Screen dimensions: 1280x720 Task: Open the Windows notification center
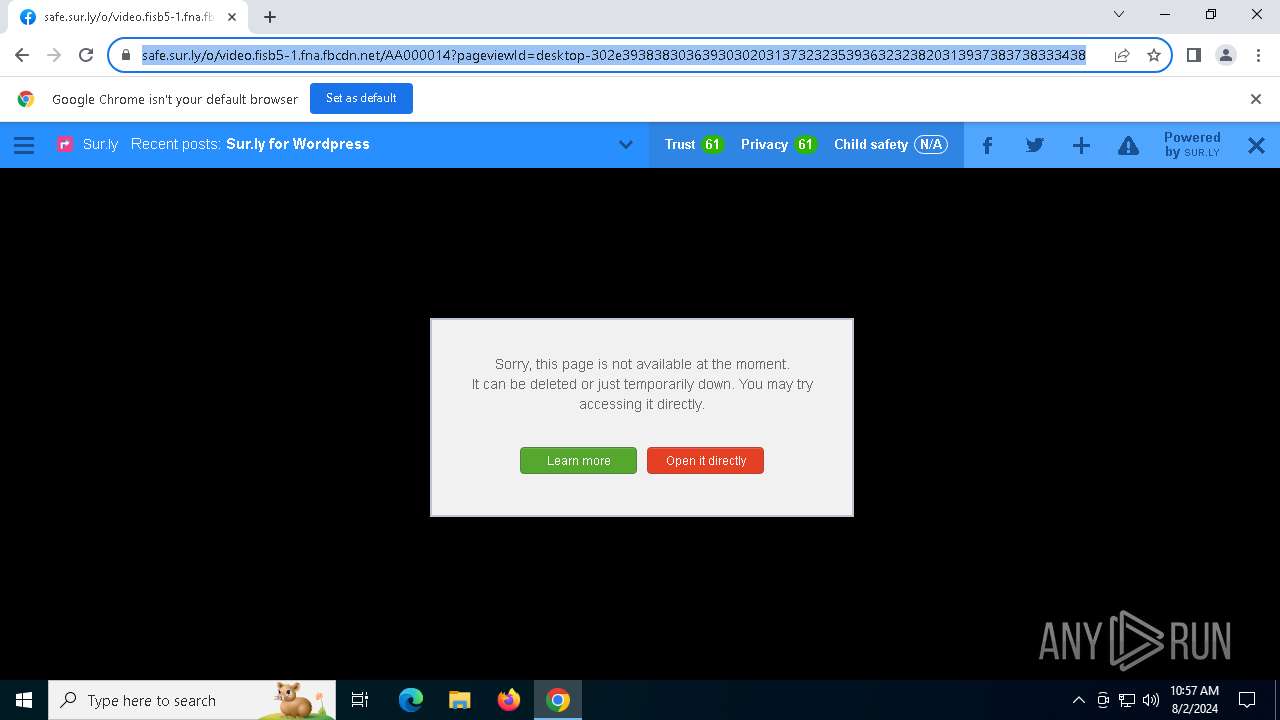[1247, 700]
